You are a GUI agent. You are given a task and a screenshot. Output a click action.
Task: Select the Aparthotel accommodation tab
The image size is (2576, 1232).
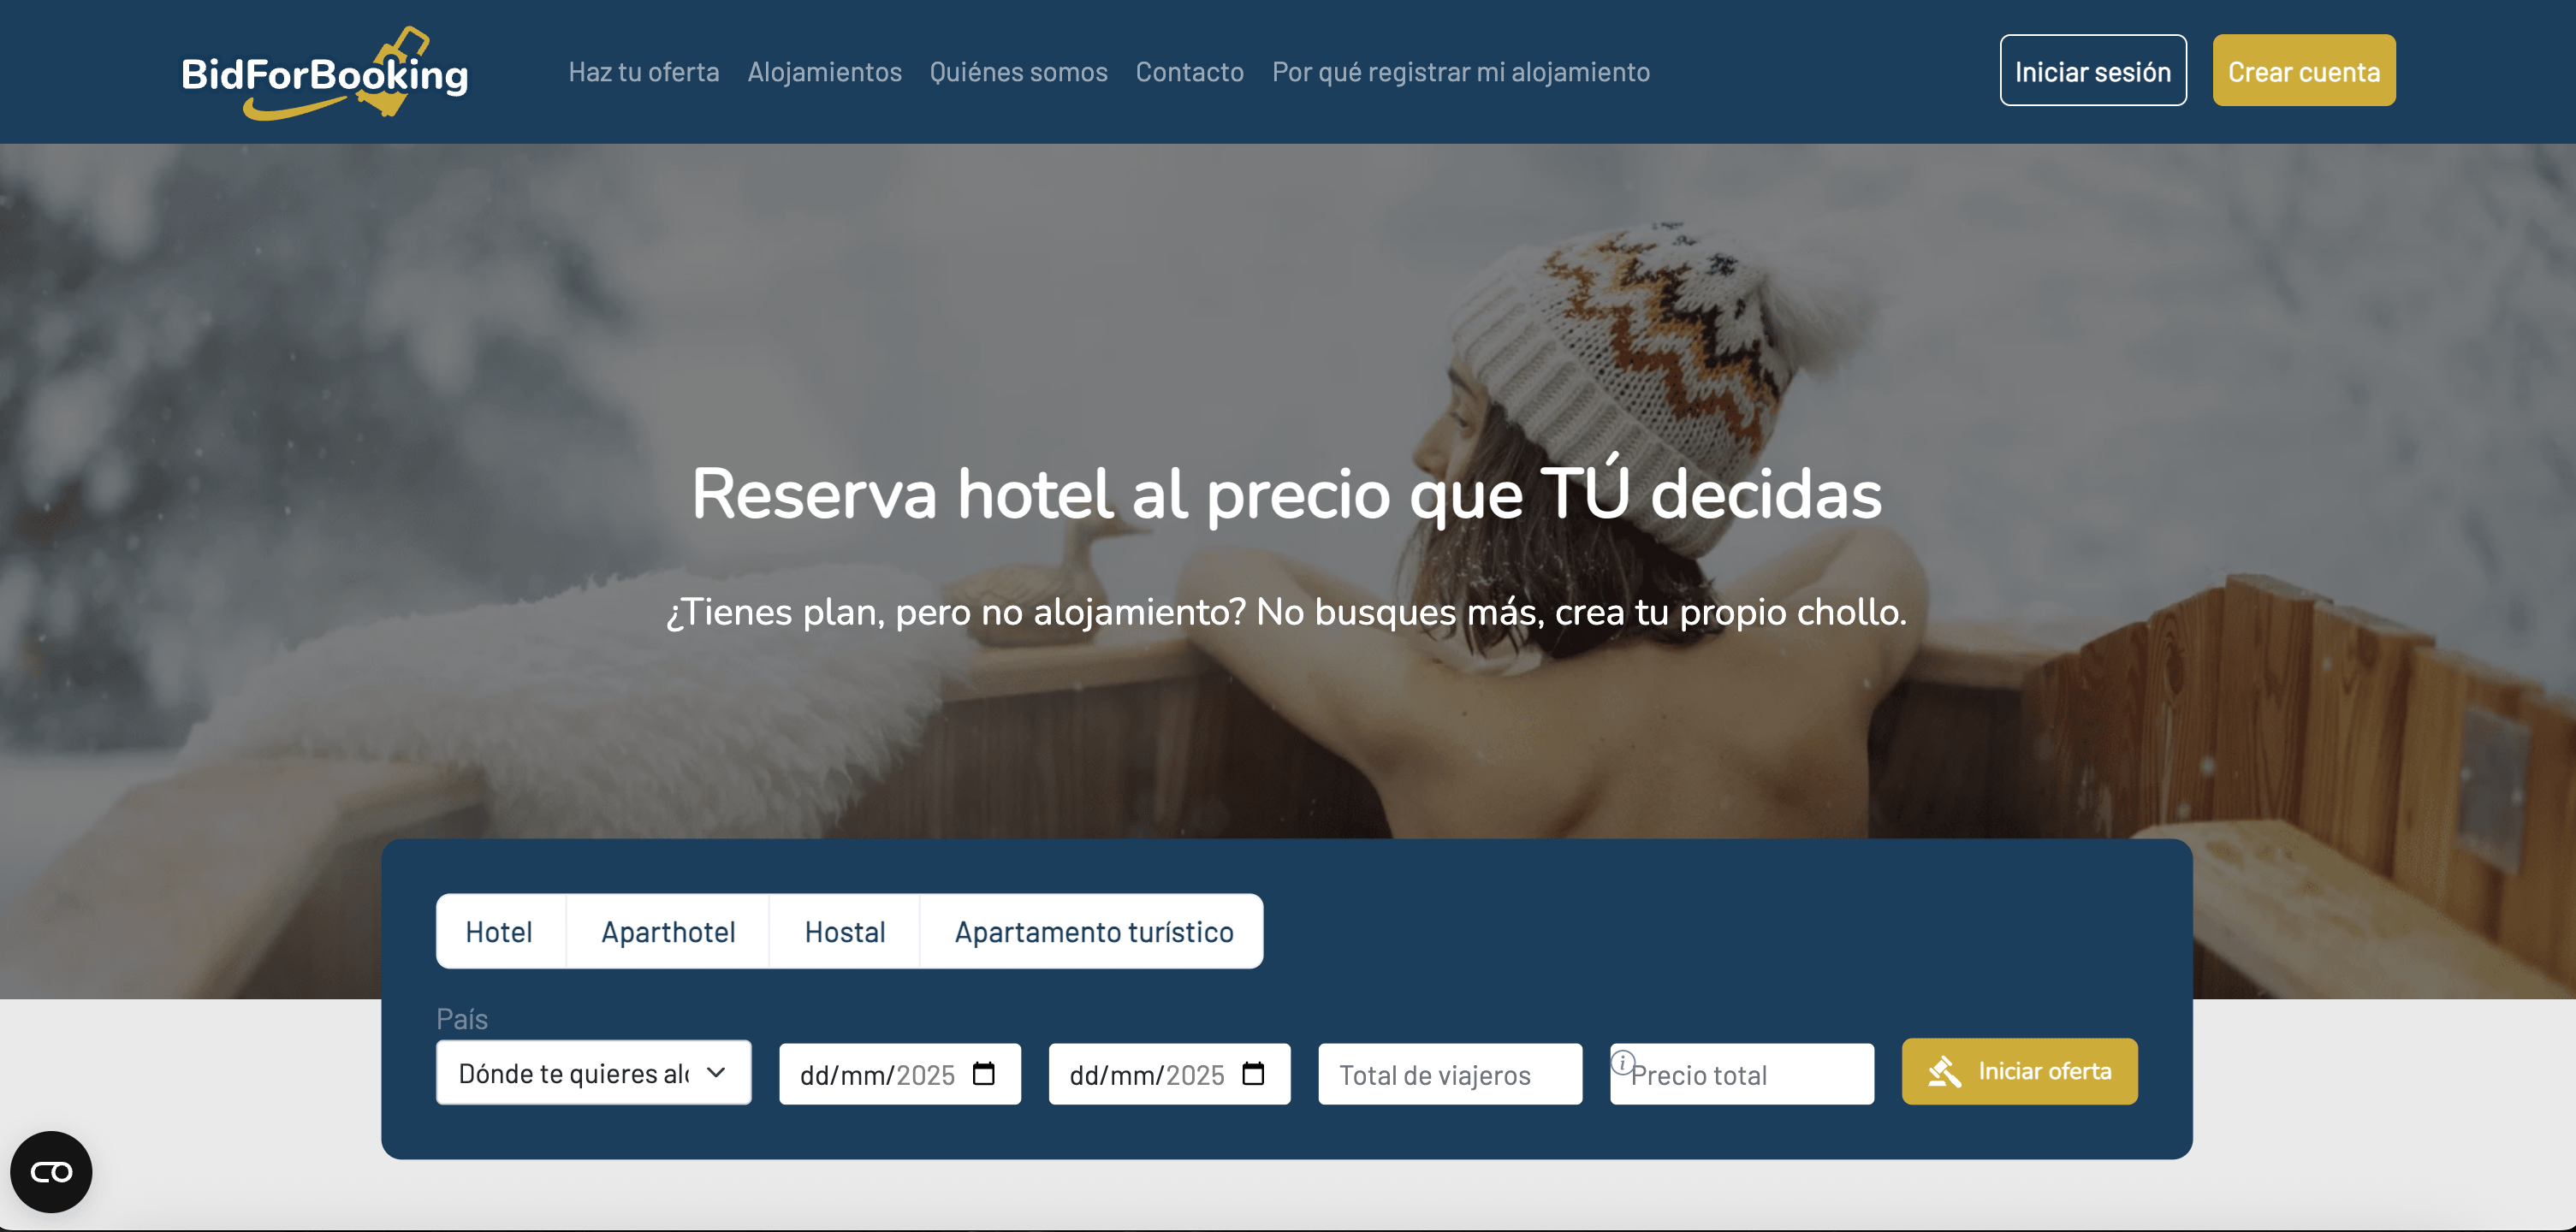[668, 931]
